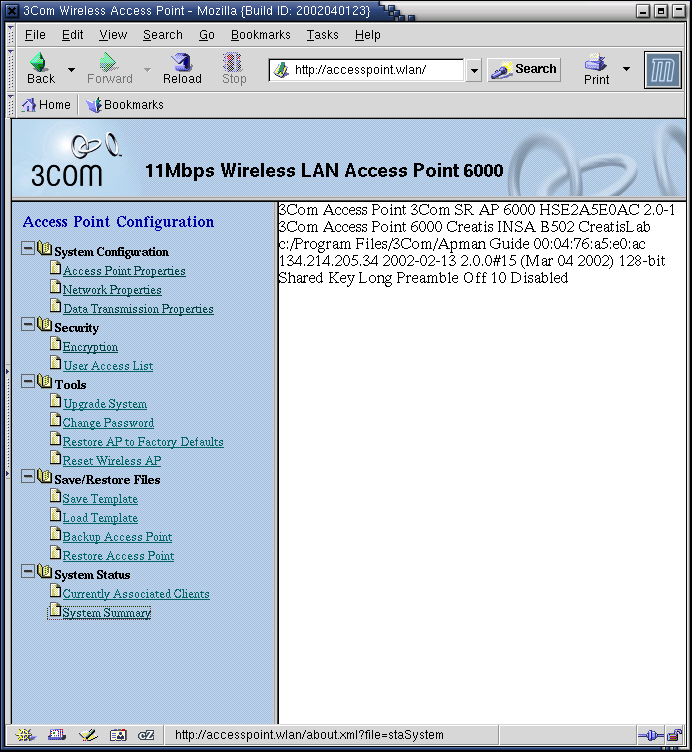Open the Forward button history dropdown

pos(147,70)
